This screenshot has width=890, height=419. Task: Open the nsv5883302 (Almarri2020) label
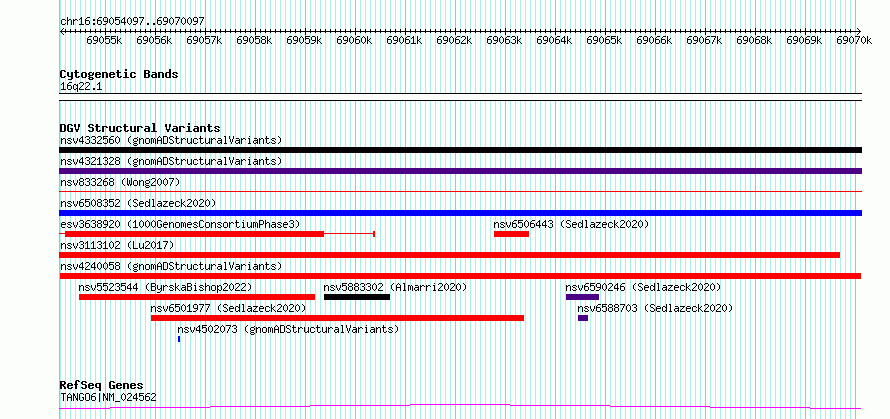click(x=395, y=287)
